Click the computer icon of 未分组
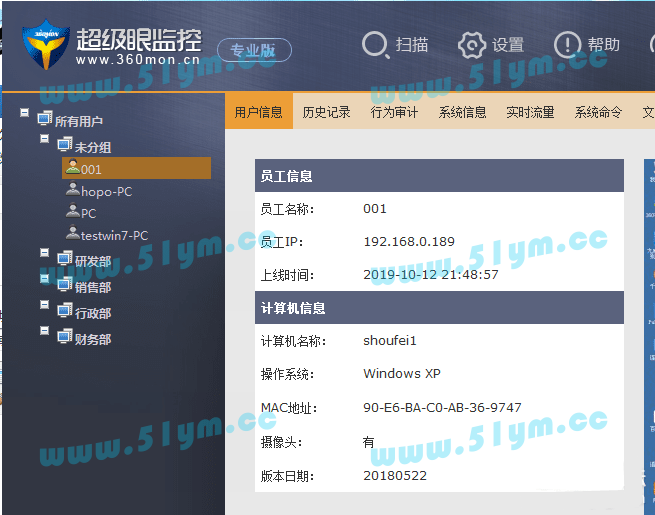655x515 pixels. click(x=65, y=144)
